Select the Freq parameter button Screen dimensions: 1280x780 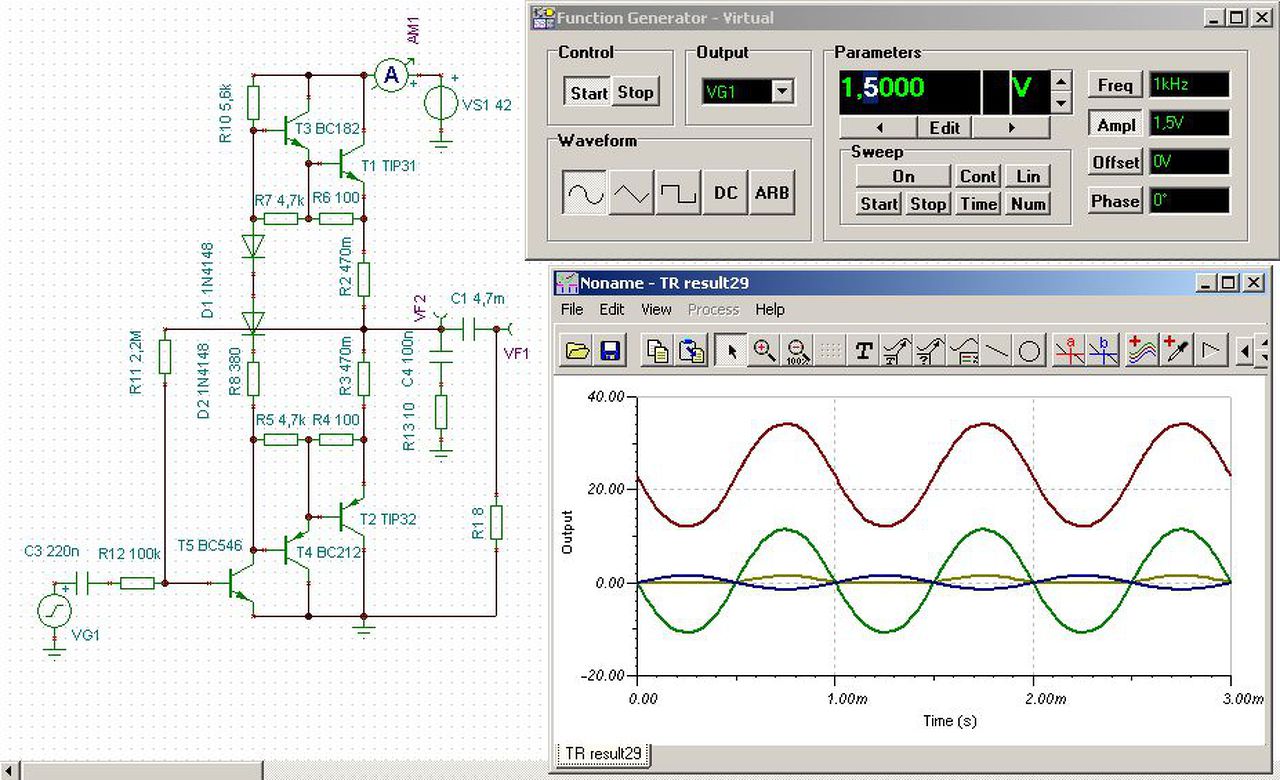[1114, 85]
